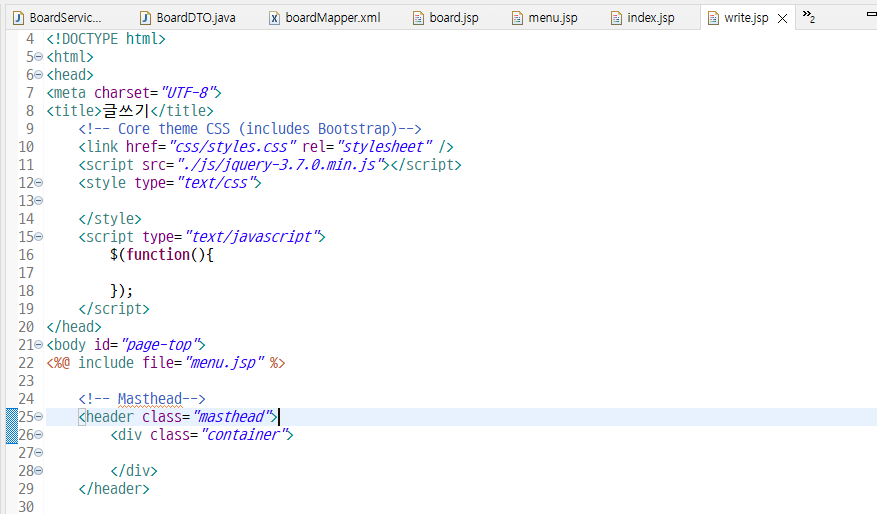Open the boardMapper.xml tab
Image resolution: width=877 pixels, height=514 pixels.
325,18
